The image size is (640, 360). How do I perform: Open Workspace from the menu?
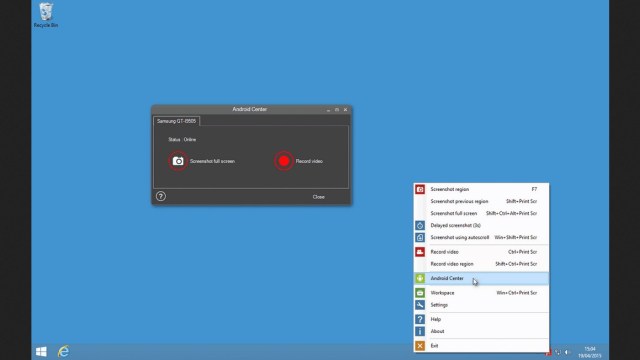point(481,293)
